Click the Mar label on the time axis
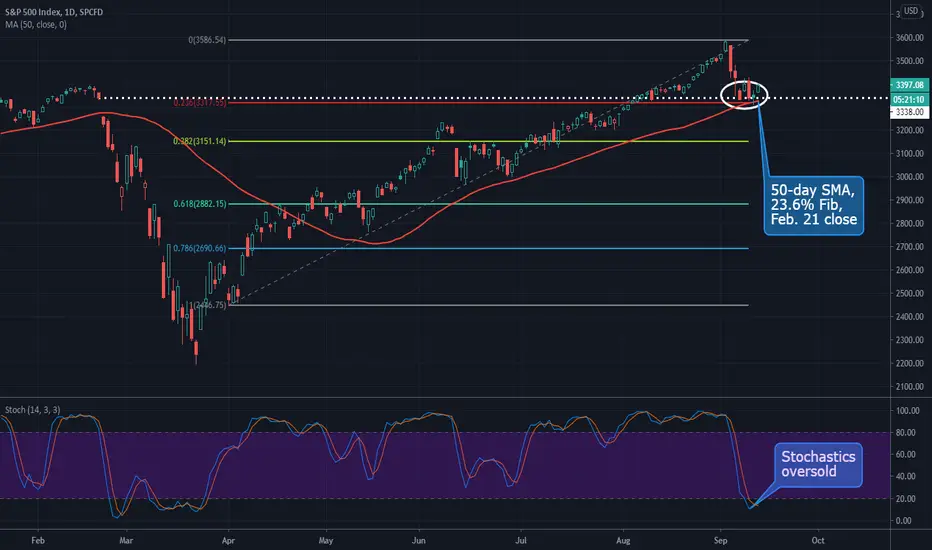This screenshot has height=550, width=932. coord(126,540)
